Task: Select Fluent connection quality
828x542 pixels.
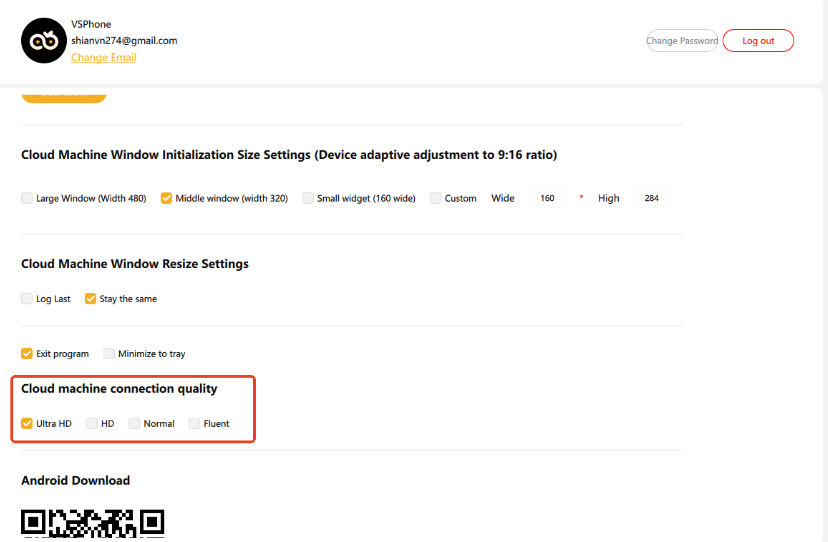Action: pos(195,424)
